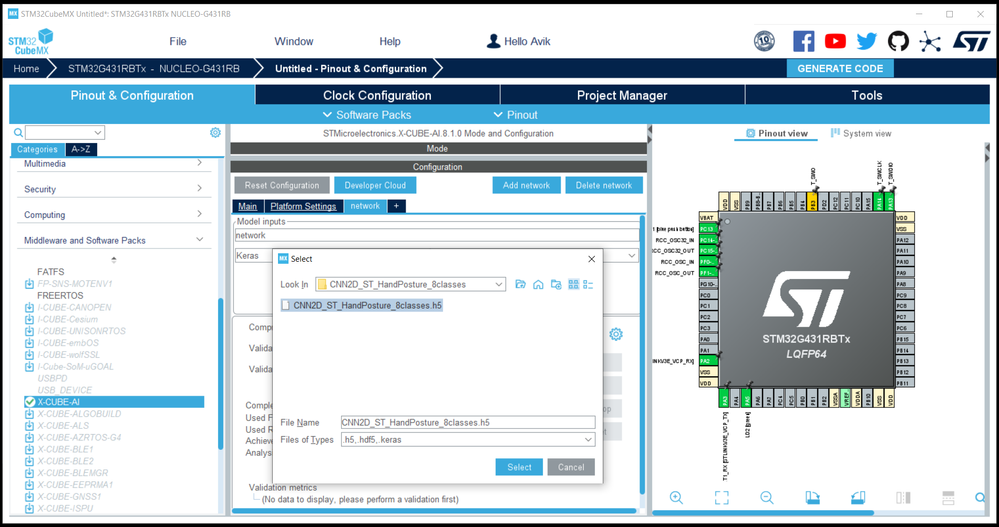Switch Select dialog to icons list view
Image resolution: width=999 pixels, height=527 pixels.
[x=573, y=284]
